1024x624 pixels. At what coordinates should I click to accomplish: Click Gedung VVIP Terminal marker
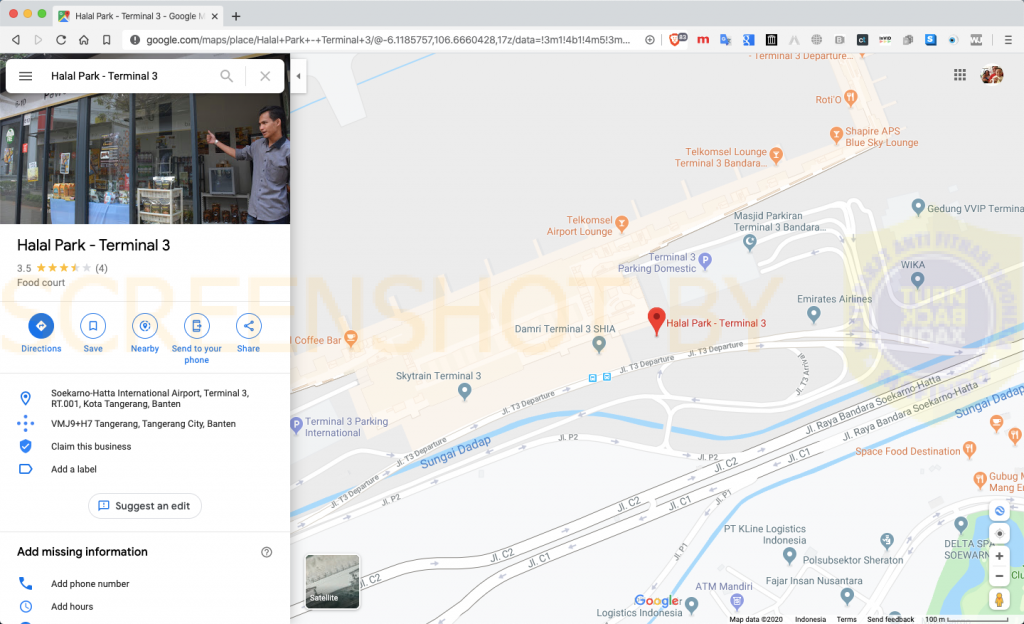coord(918,208)
